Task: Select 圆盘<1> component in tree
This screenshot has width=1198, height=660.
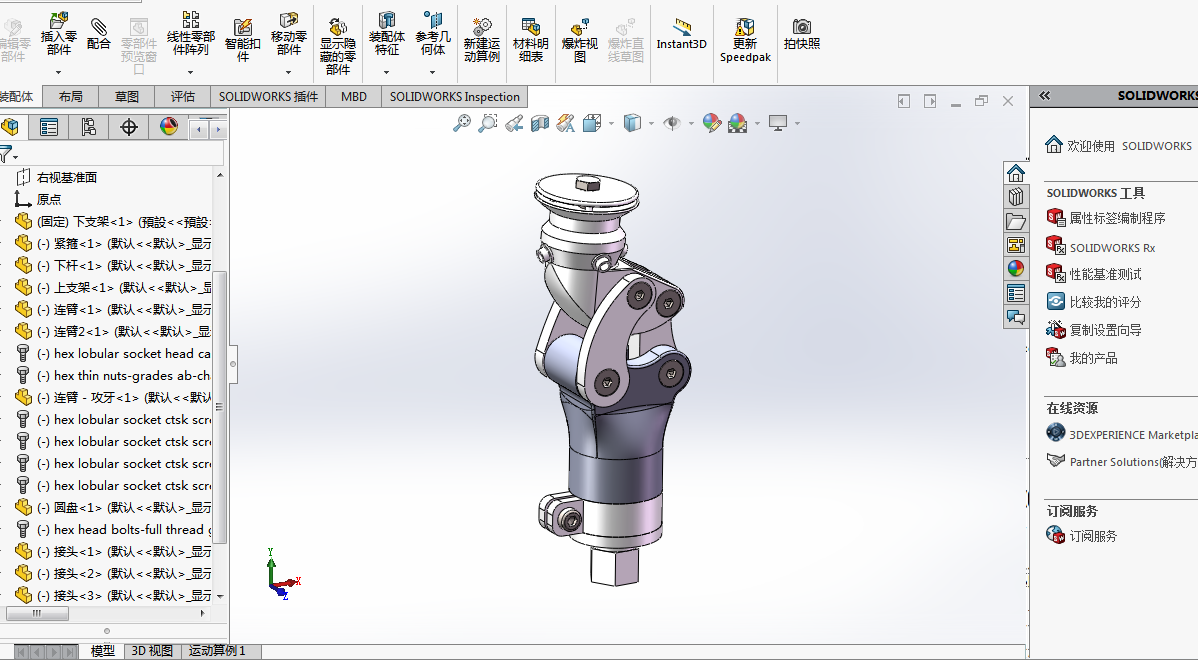Action: [x=112, y=507]
